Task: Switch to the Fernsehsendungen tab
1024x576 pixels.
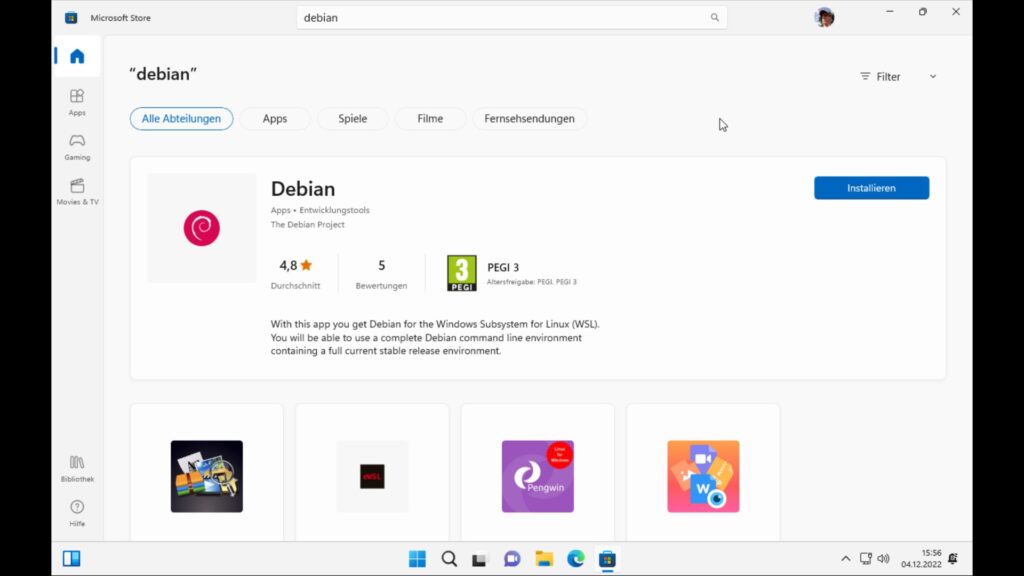Action: (x=530, y=119)
